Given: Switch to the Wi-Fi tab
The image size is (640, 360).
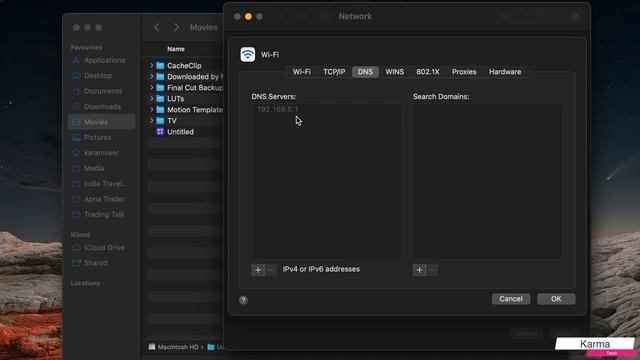Looking at the screenshot, I should tap(302, 72).
